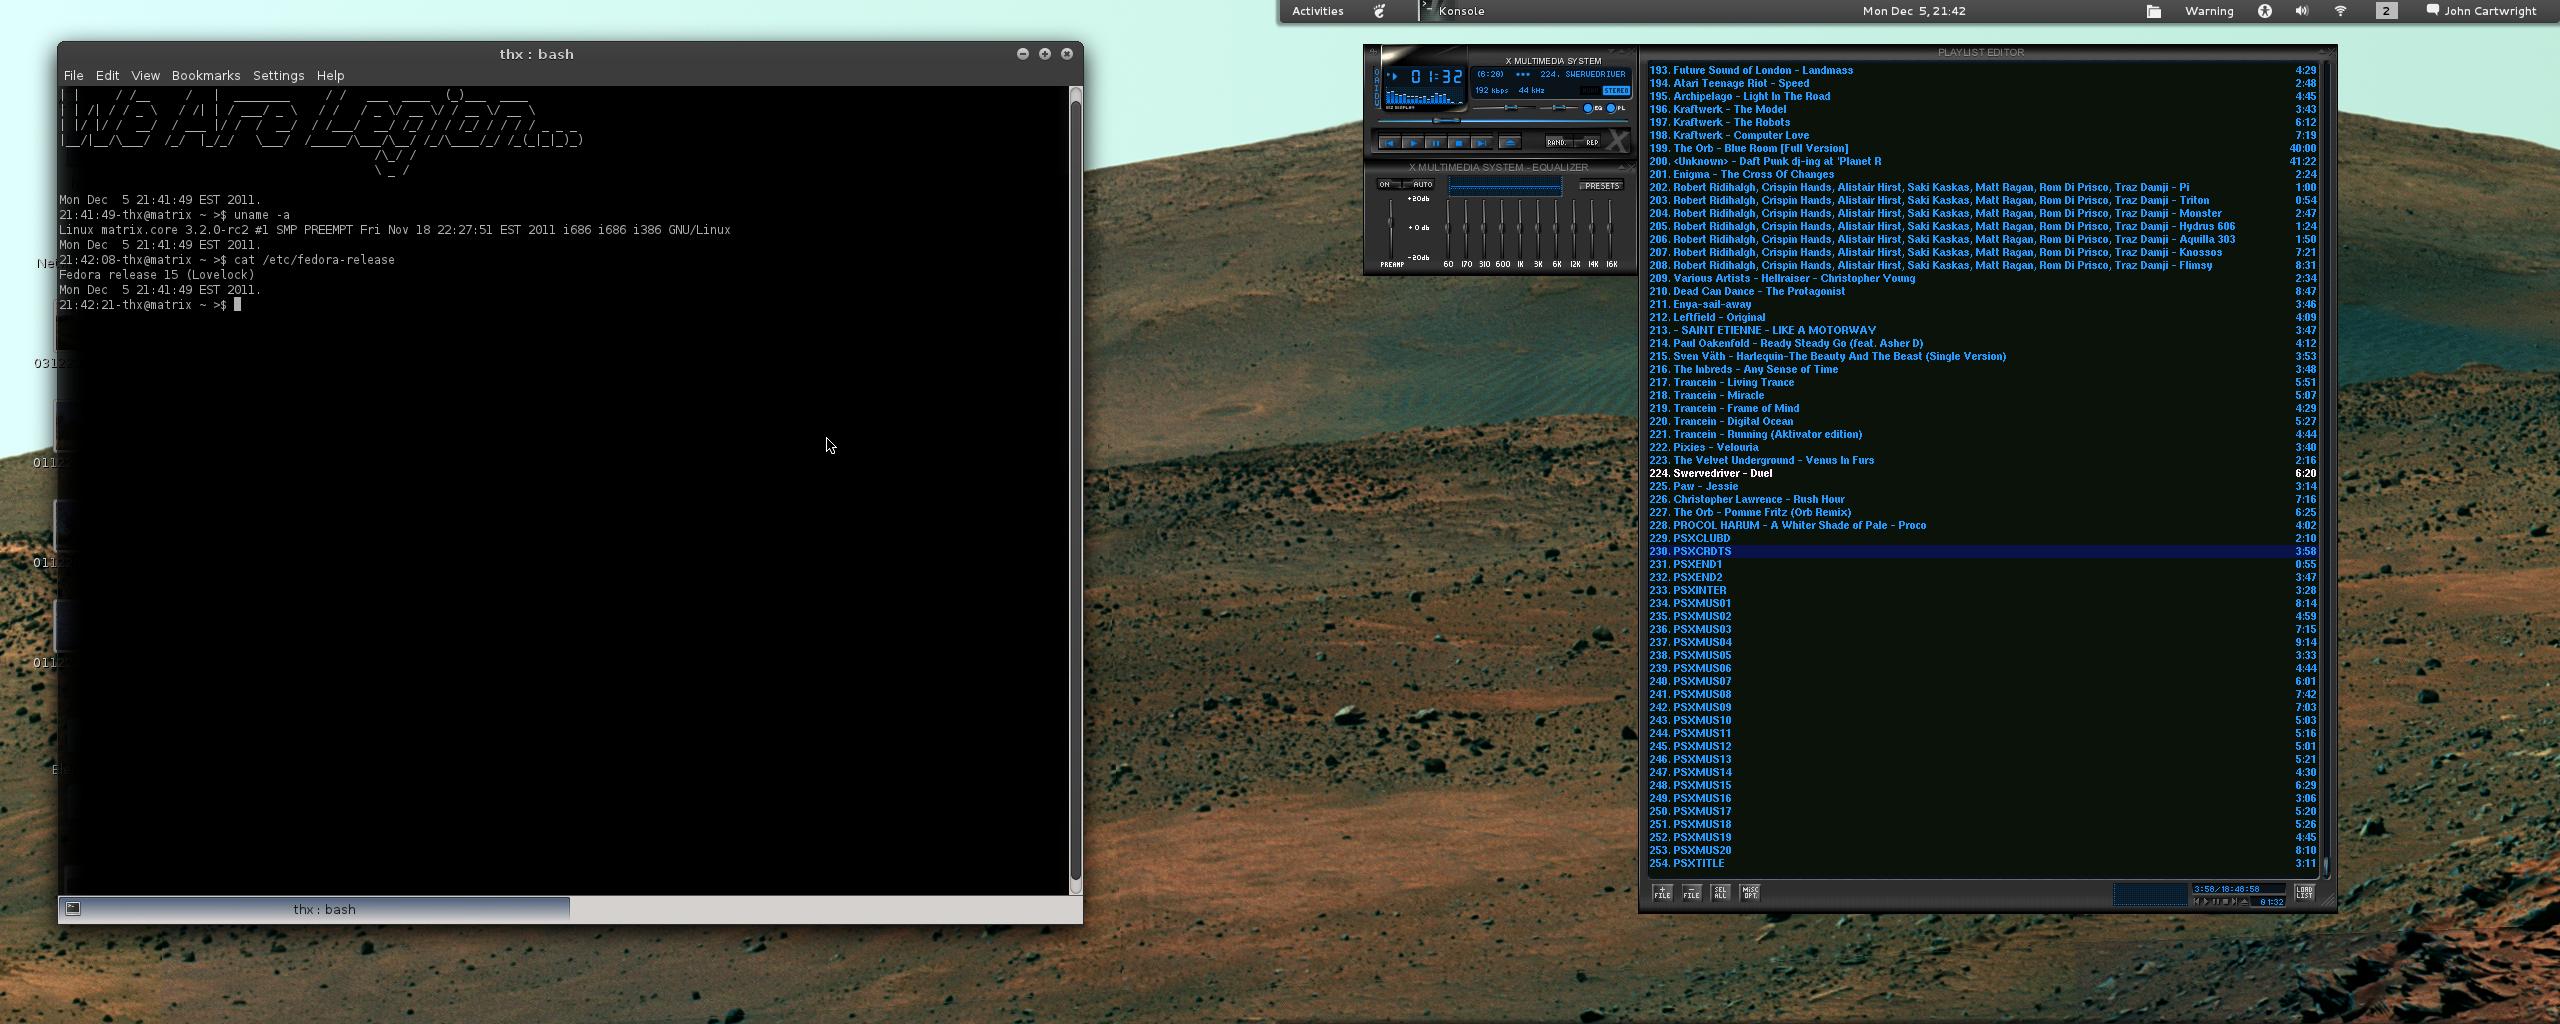2560x1024 pixels.
Task: Click the -FILE icon to remove a track
Action: 1691,894
